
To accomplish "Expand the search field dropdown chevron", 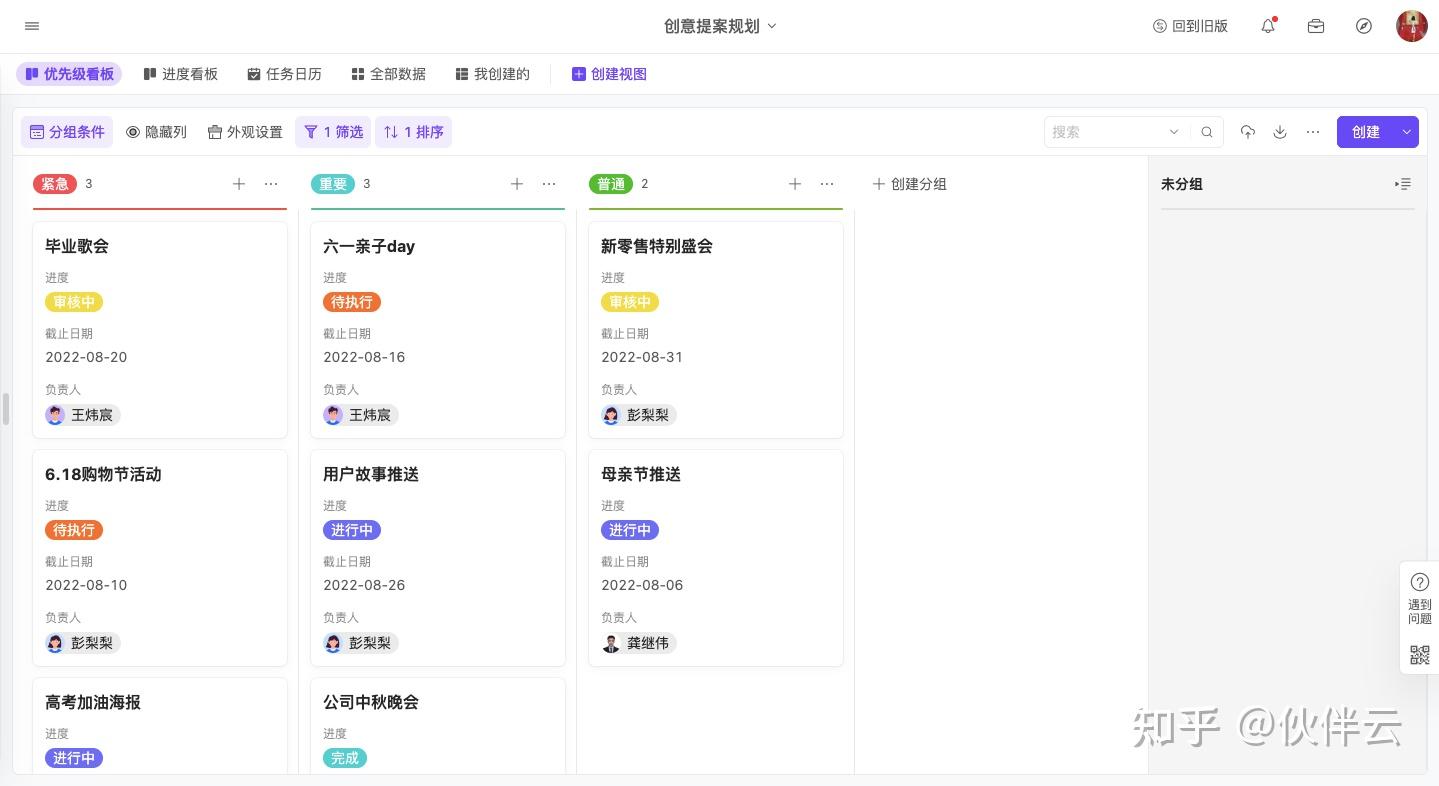I will coord(1174,132).
